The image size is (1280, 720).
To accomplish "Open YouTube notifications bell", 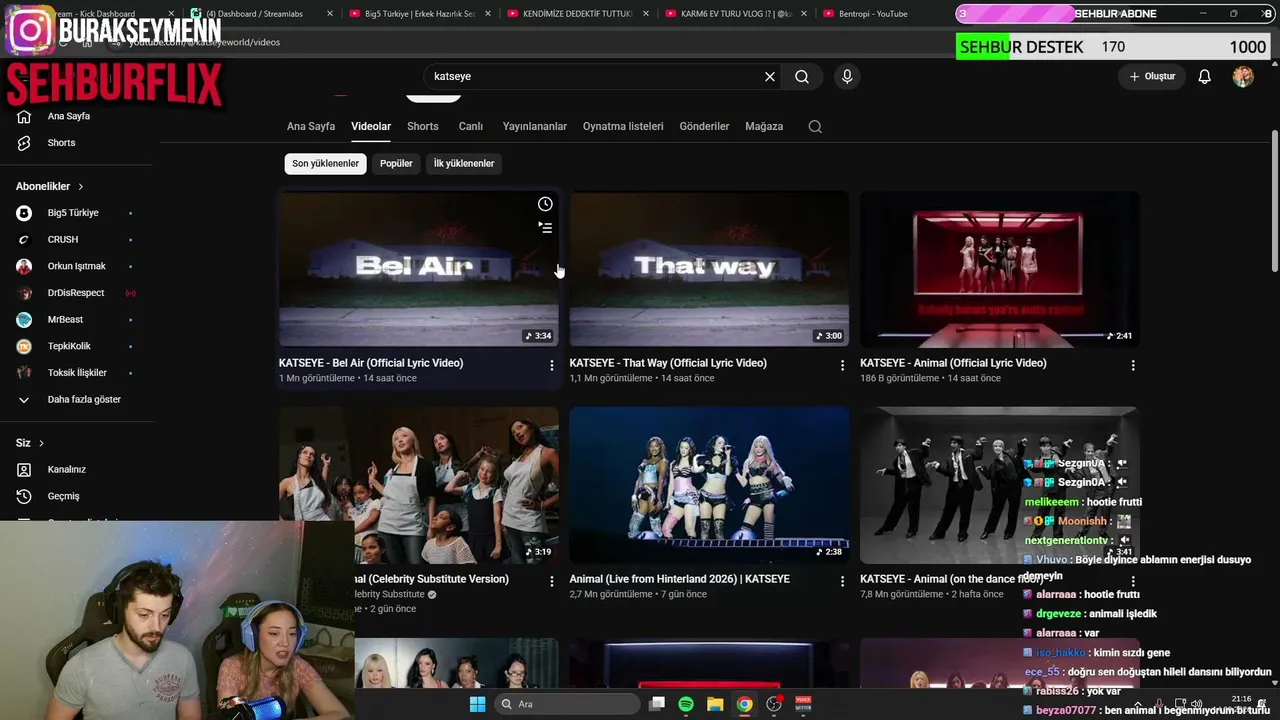I will tap(1205, 77).
